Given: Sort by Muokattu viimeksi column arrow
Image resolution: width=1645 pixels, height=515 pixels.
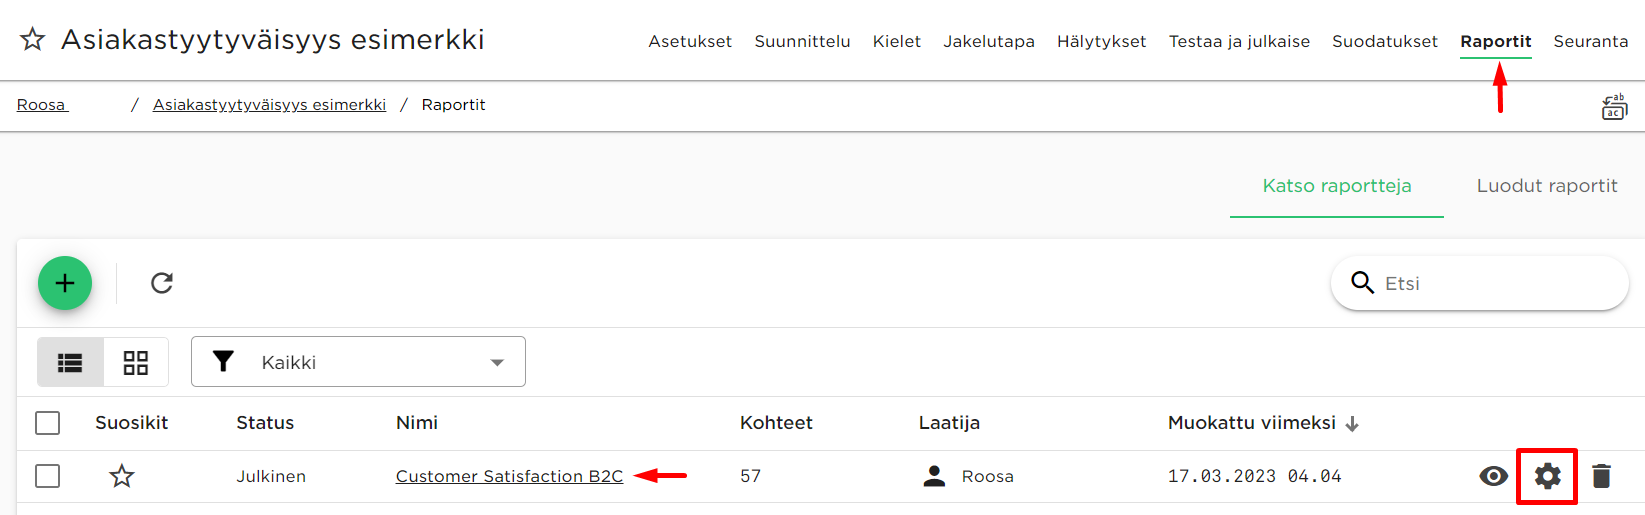Looking at the screenshot, I should [1352, 424].
